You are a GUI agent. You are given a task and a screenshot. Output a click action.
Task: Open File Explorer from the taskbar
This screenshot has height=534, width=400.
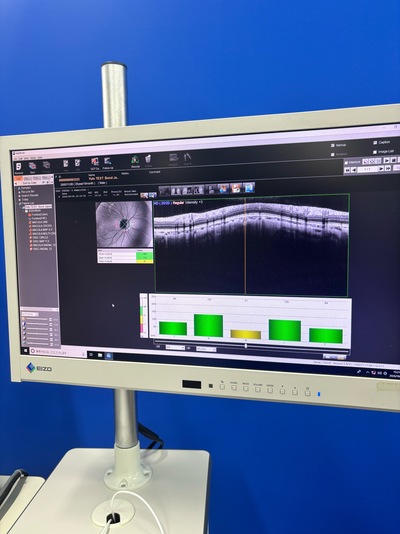coord(100,355)
